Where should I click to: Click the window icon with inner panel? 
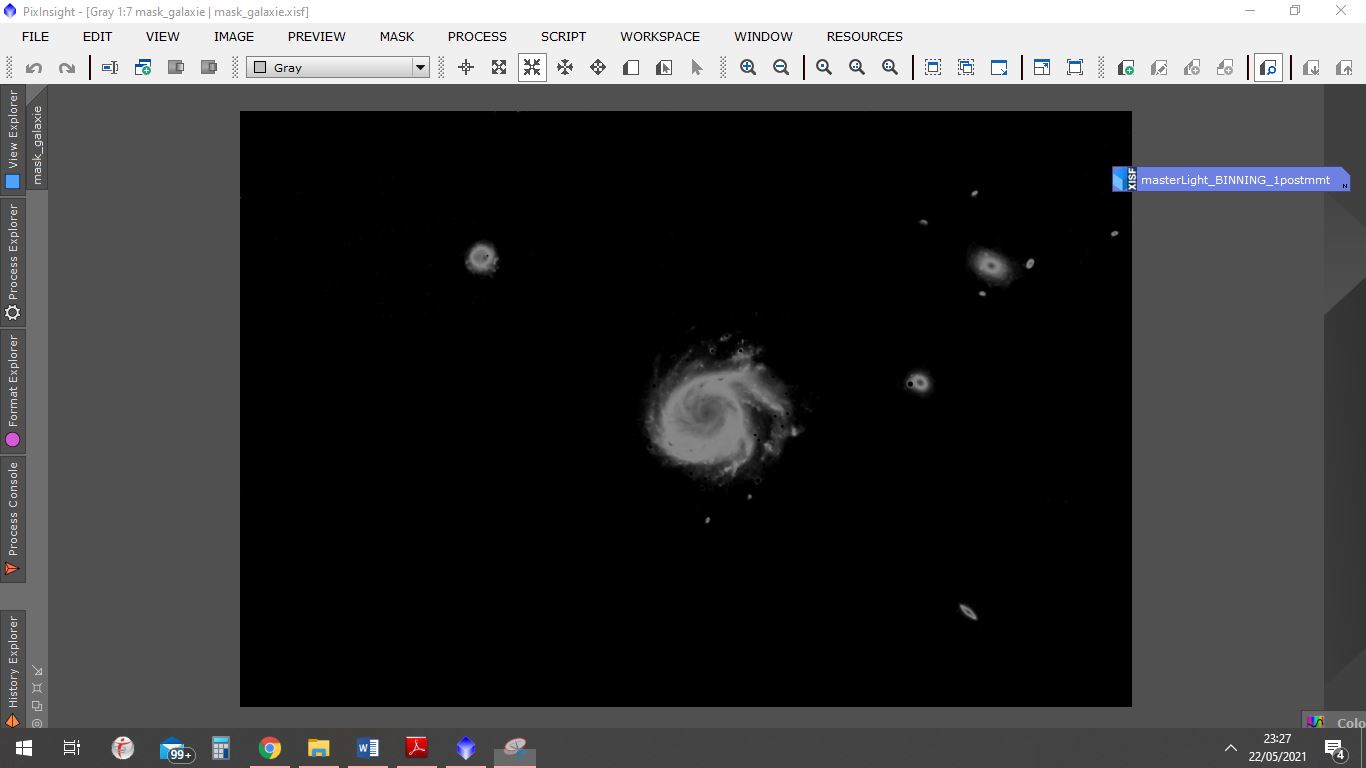click(x=1042, y=68)
